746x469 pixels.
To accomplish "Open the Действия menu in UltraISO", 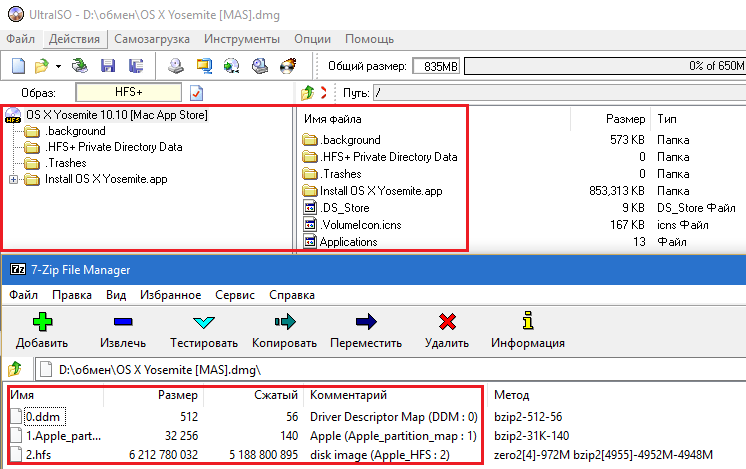I will click(74, 39).
